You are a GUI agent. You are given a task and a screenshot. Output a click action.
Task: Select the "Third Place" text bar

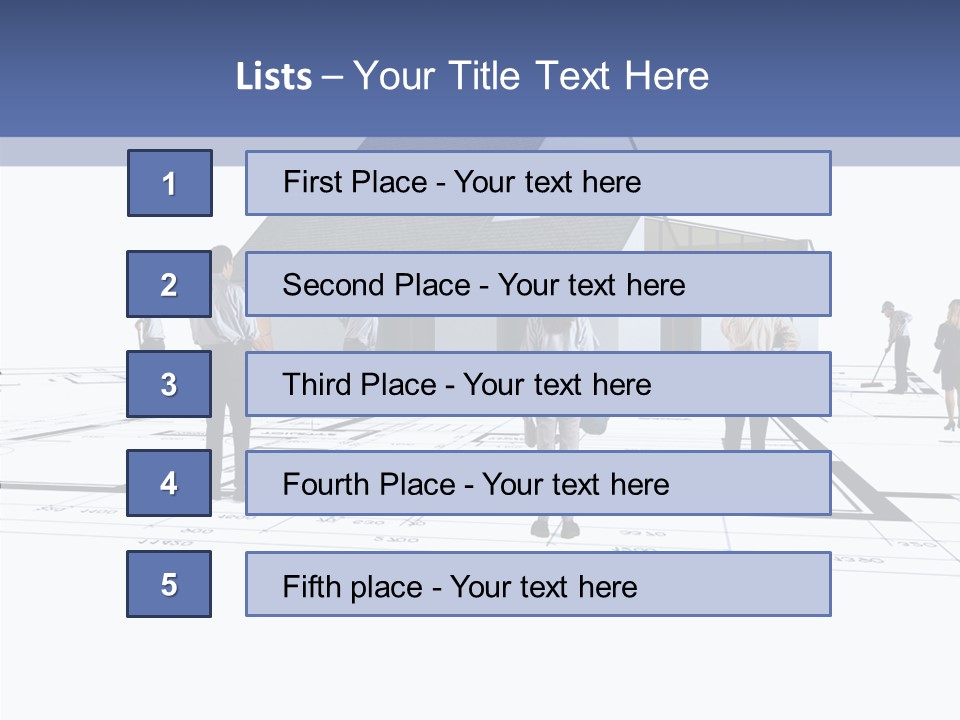[538, 384]
